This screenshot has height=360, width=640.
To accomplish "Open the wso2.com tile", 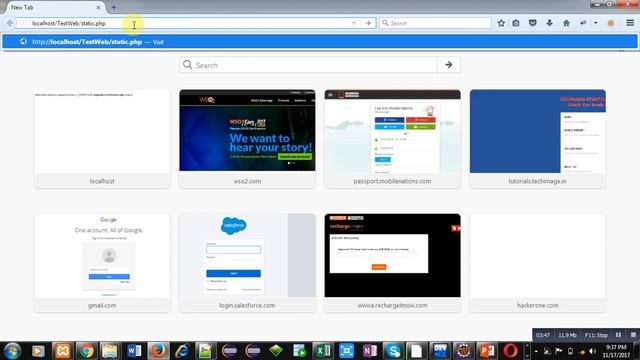I will coord(247,139).
